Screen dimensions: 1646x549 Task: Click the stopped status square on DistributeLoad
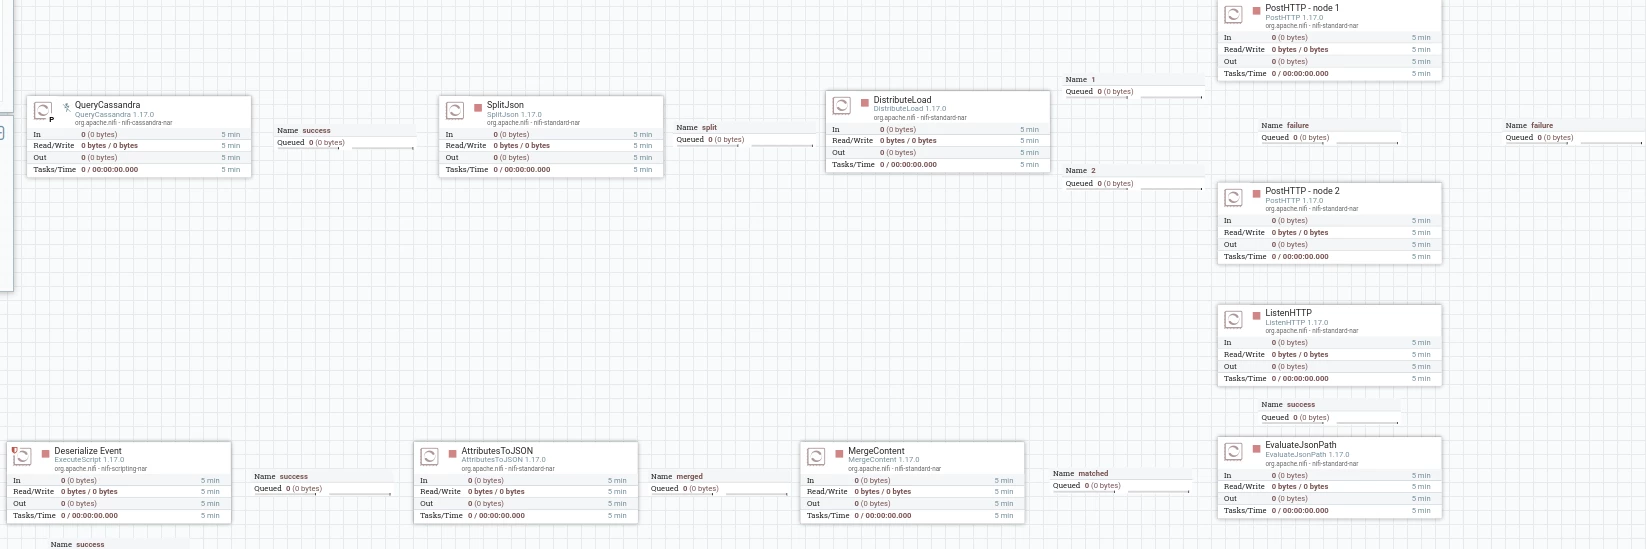coord(865,102)
